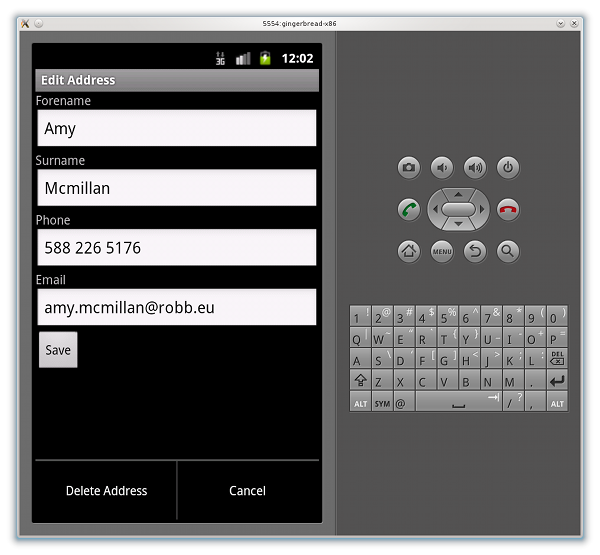This screenshot has height=555, width=600.
Task: Close the emulator window
Action: pyautogui.click(x=574, y=23)
